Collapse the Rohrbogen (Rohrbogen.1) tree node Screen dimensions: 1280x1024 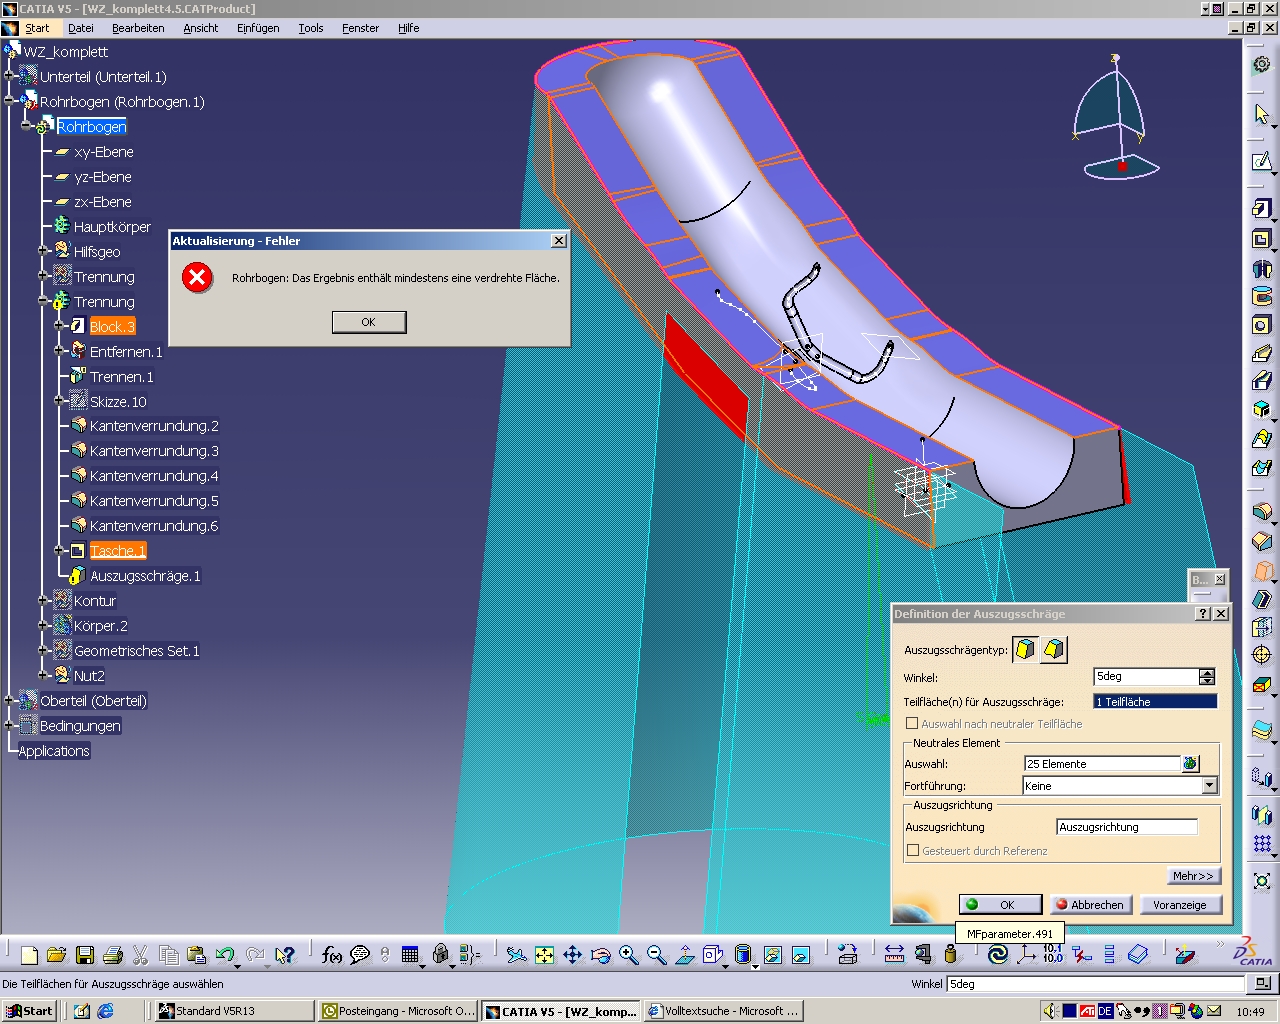coord(8,101)
